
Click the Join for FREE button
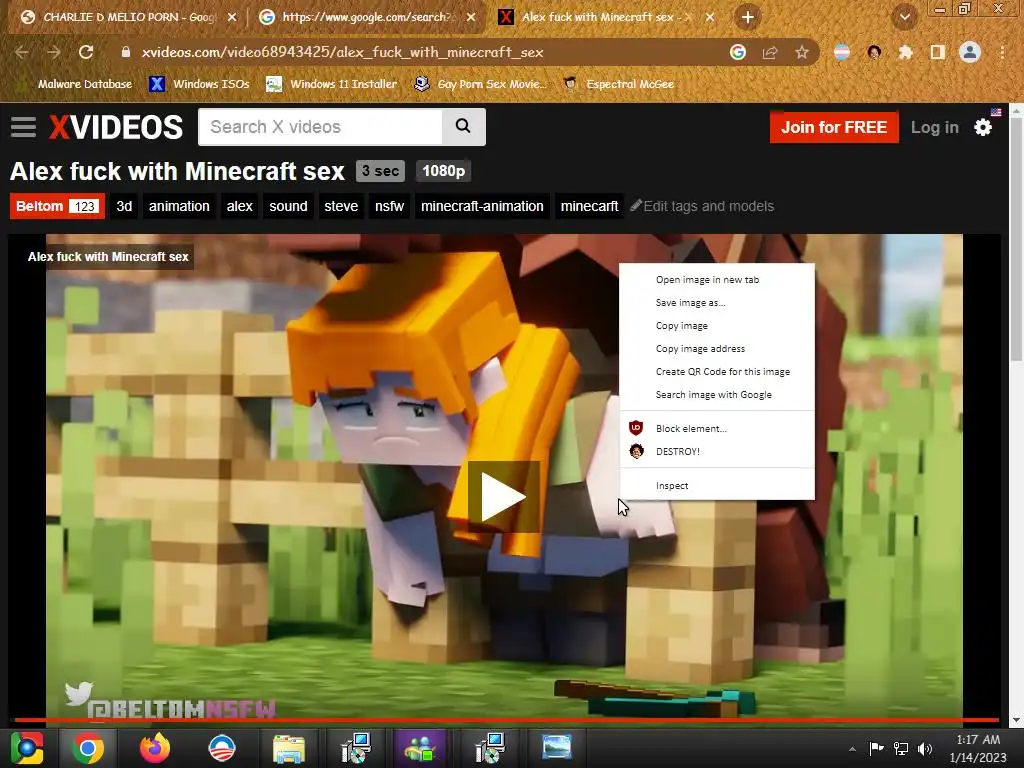[x=834, y=127]
